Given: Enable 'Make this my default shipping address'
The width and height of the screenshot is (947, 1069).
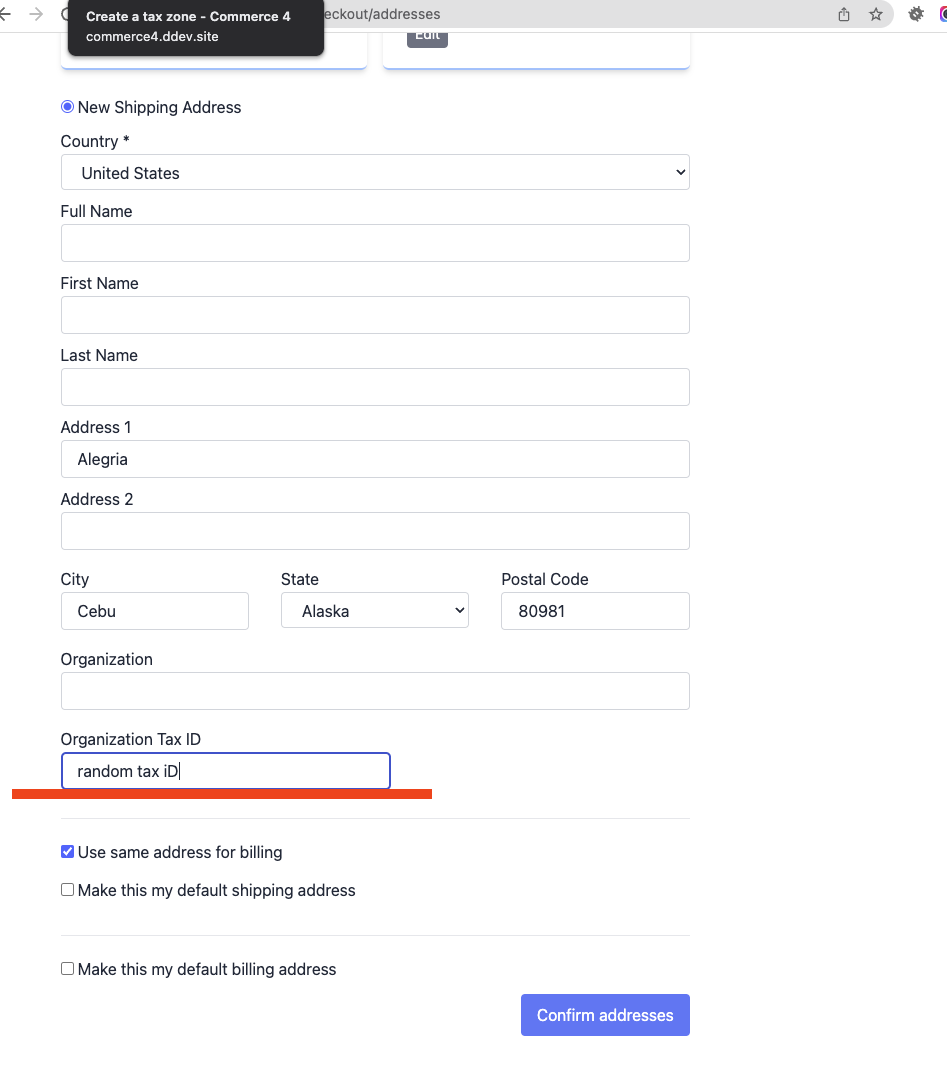Looking at the screenshot, I should coord(67,888).
